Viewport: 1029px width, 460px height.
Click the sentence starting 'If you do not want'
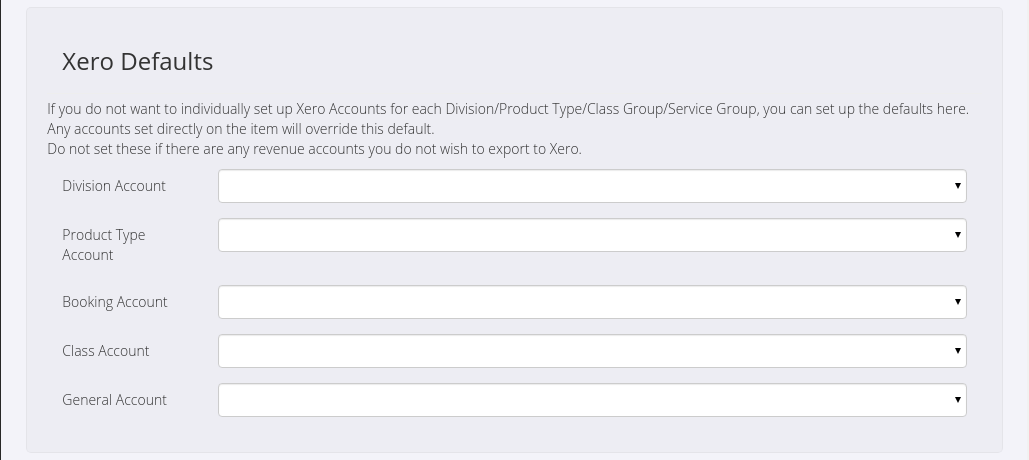point(507,109)
